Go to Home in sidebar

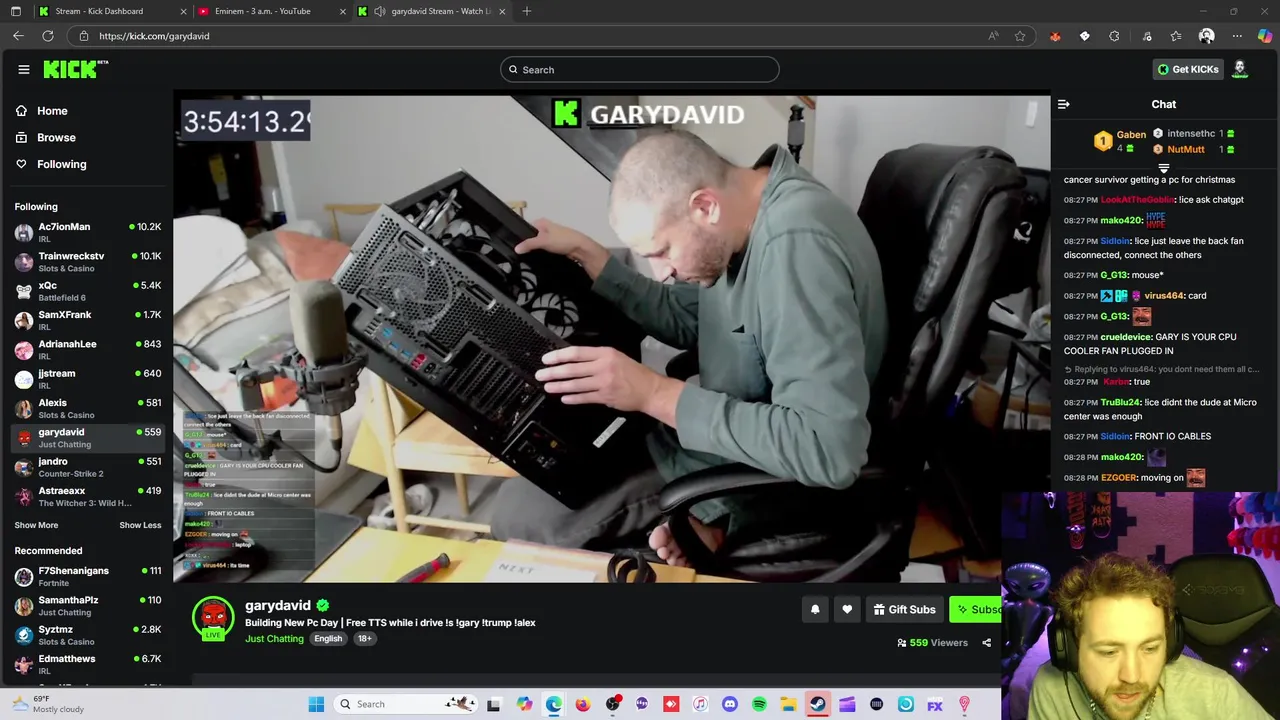click(x=52, y=111)
